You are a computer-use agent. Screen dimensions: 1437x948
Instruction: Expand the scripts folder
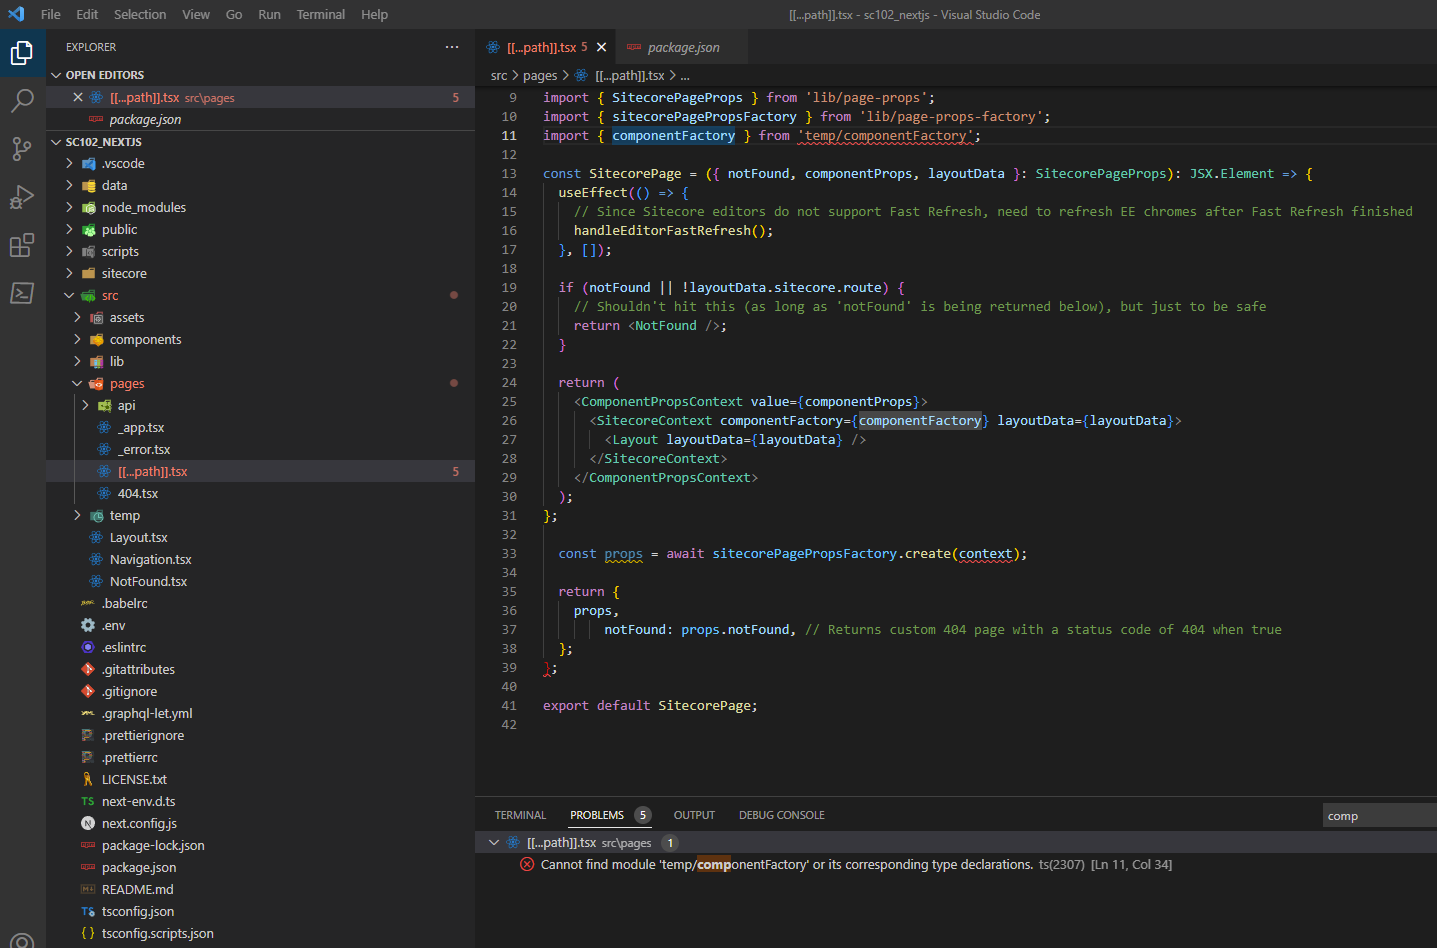[x=260, y=251]
